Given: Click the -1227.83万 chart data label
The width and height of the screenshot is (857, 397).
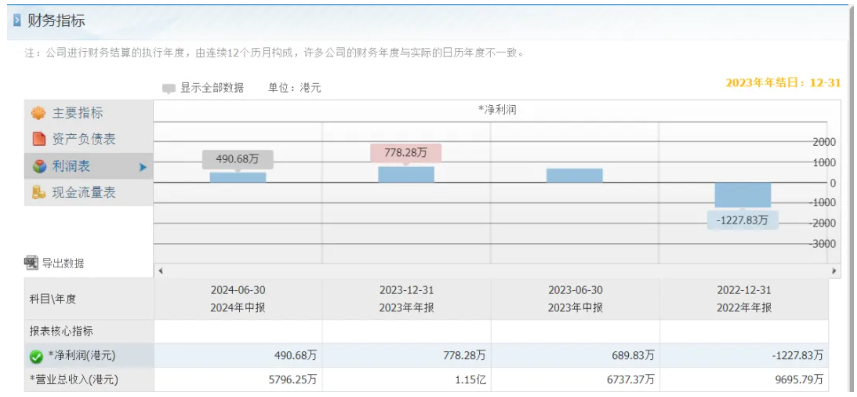Looking at the screenshot, I should point(743,220).
